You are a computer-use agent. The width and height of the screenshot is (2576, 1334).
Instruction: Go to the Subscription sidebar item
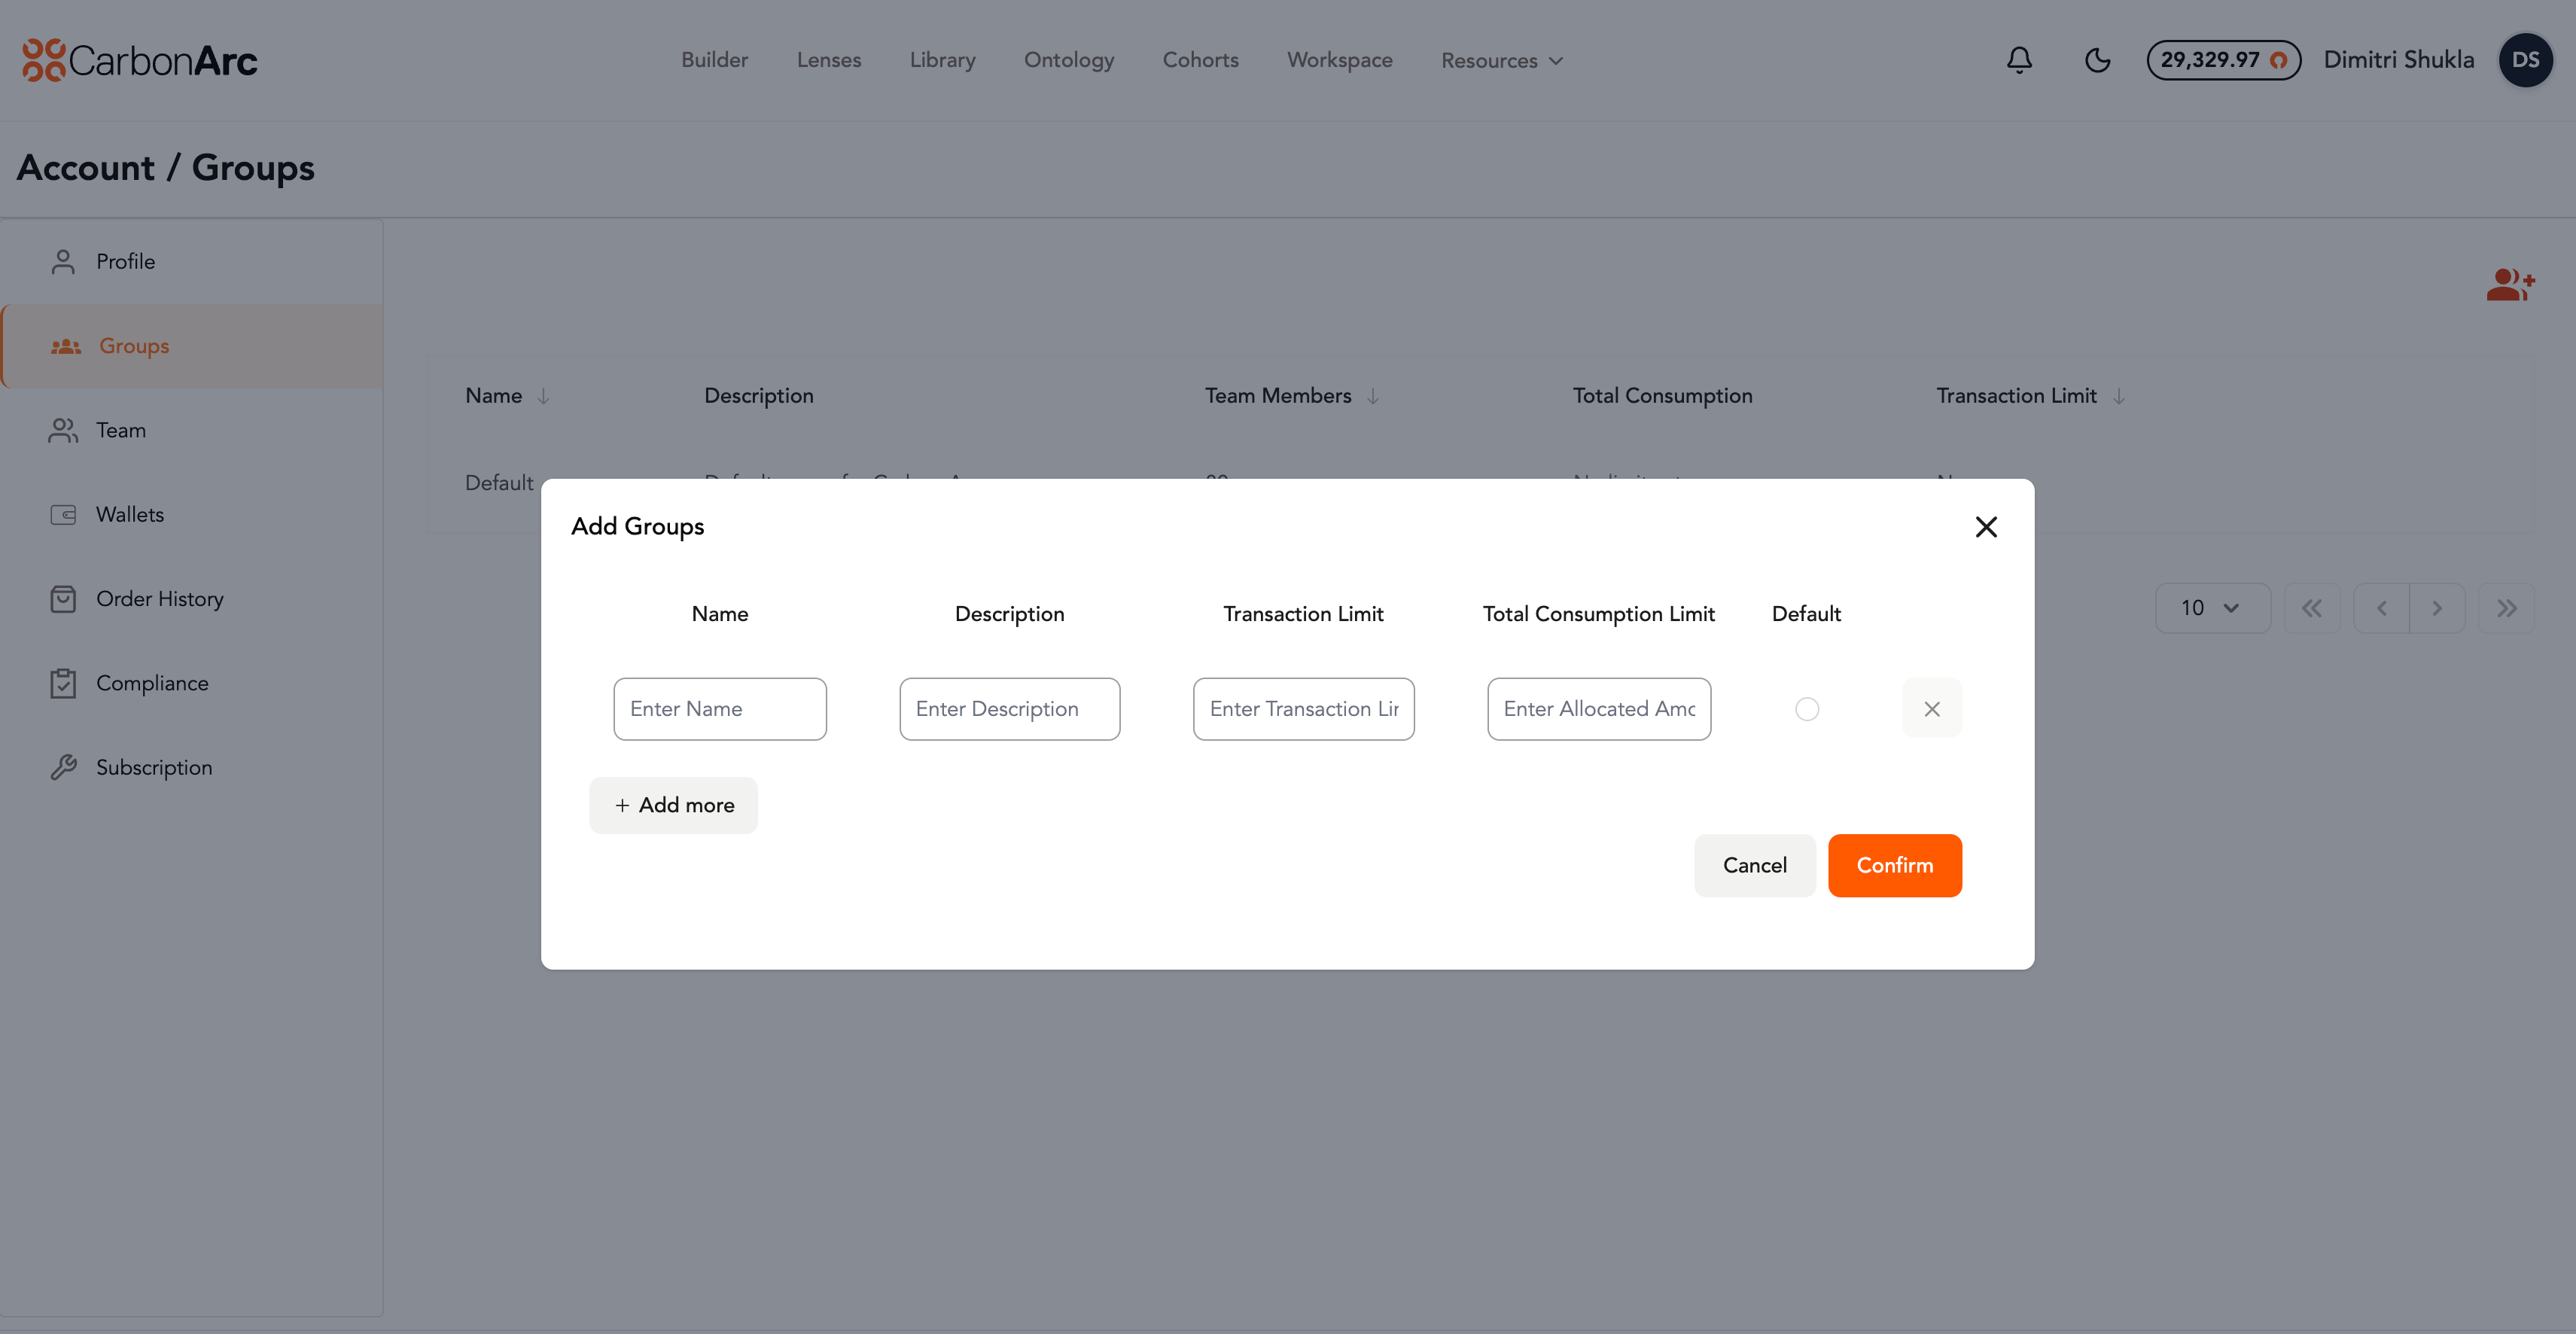tap(153, 767)
